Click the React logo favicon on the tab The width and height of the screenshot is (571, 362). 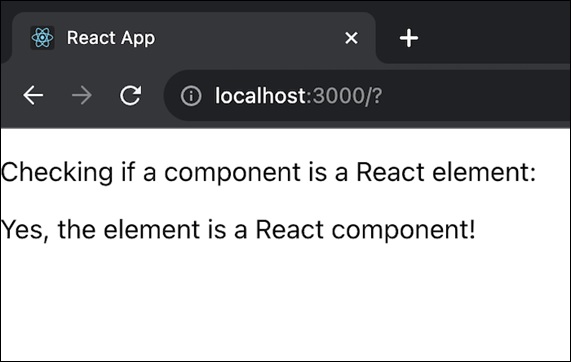click(x=42, y=38)
